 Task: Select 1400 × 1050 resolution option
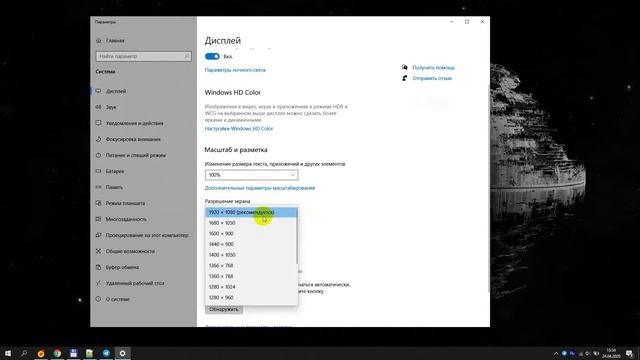(251, 255)
